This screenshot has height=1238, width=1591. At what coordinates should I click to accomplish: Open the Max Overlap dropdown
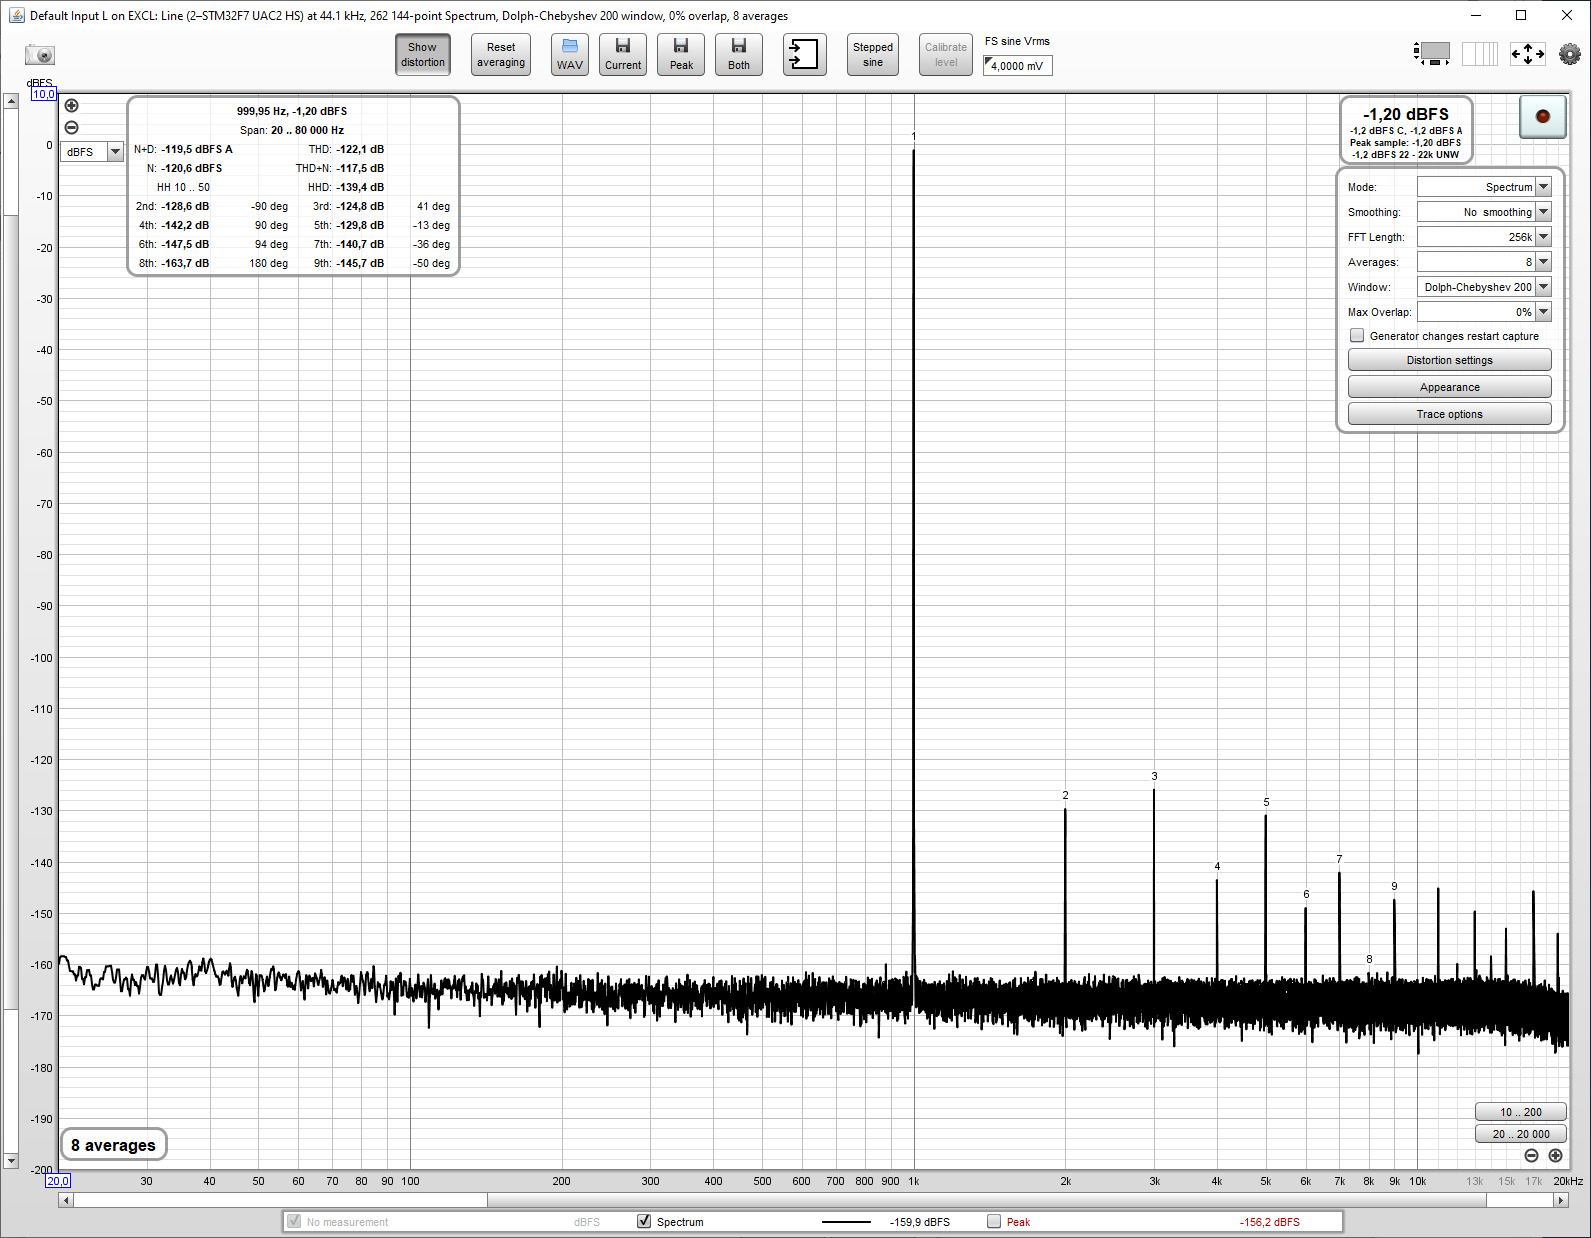[x=1484, y=312]
